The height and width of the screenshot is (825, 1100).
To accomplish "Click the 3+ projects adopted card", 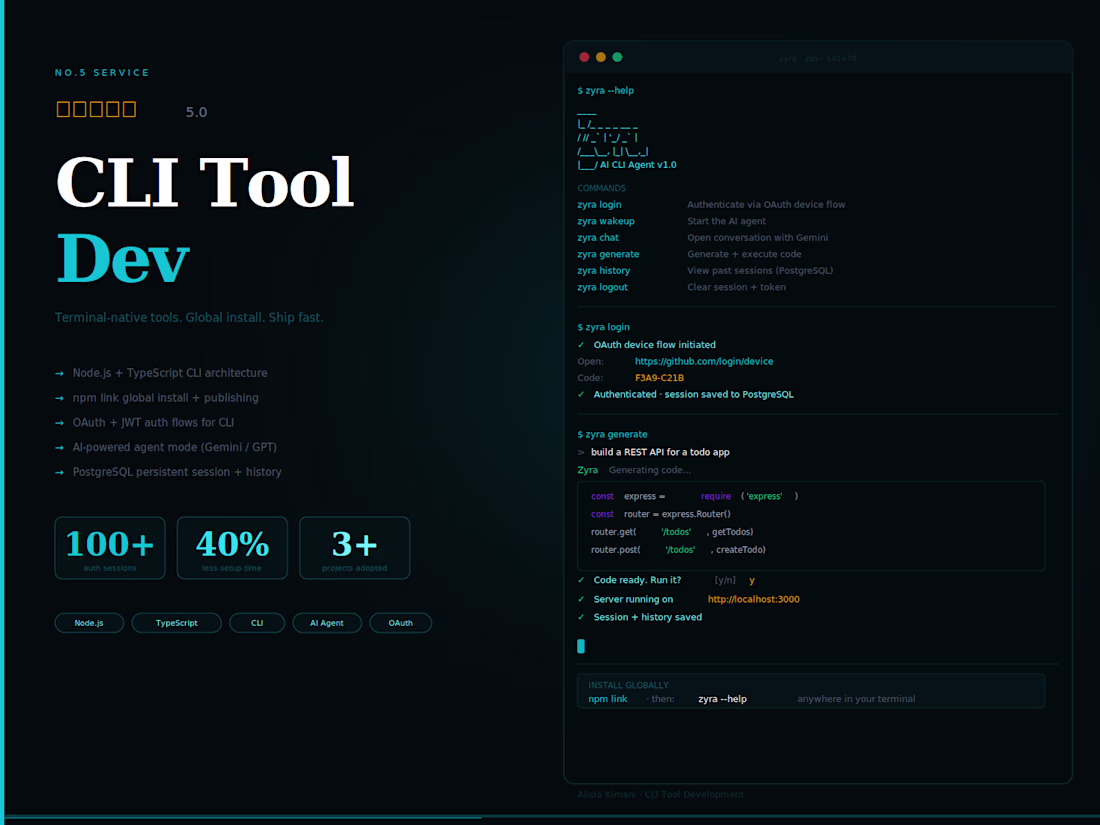I will click(x=354, y=548).
